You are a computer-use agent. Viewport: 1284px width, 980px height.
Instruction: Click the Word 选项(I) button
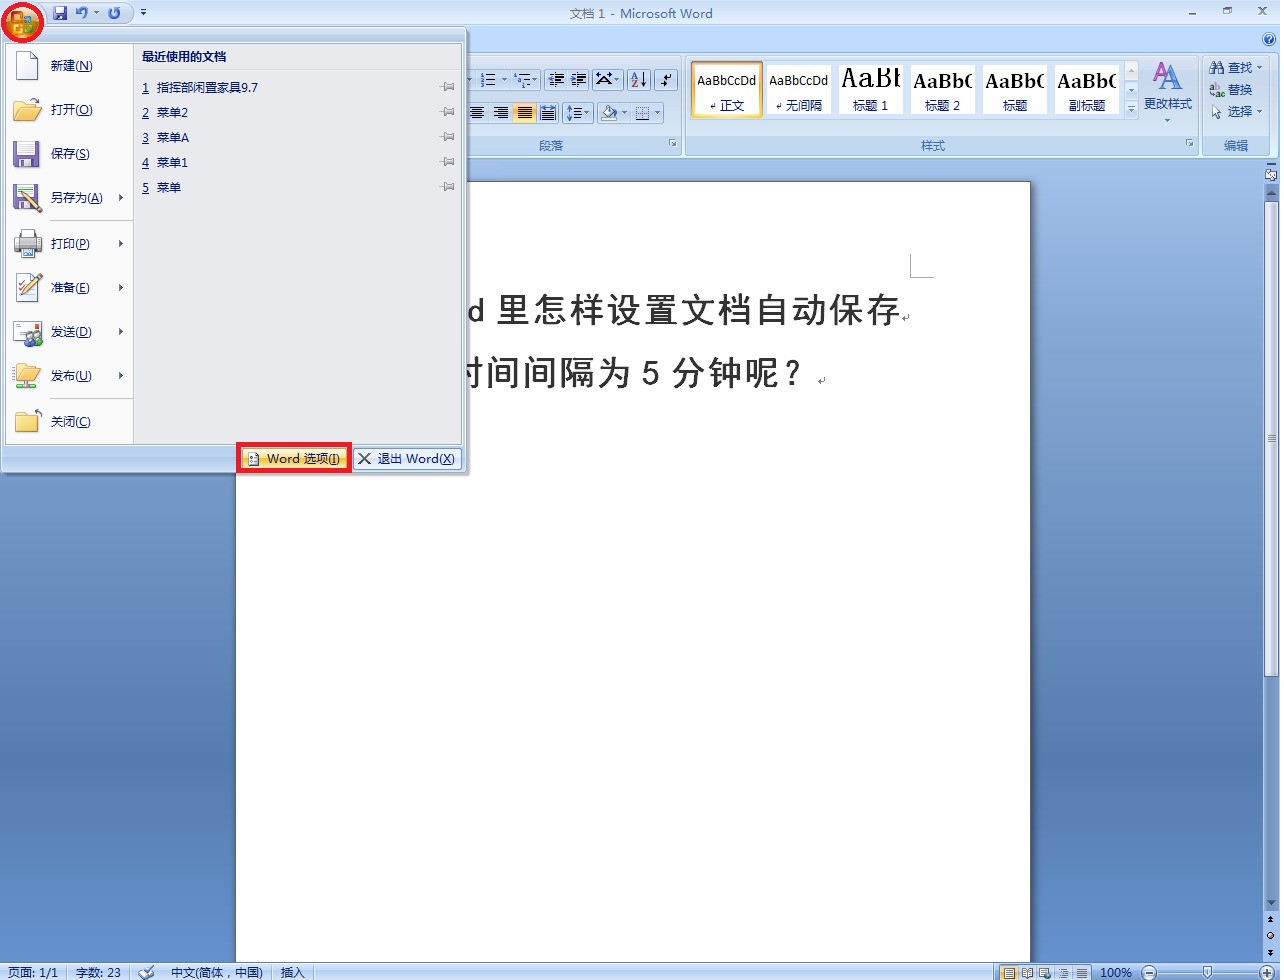click(294, 458)
